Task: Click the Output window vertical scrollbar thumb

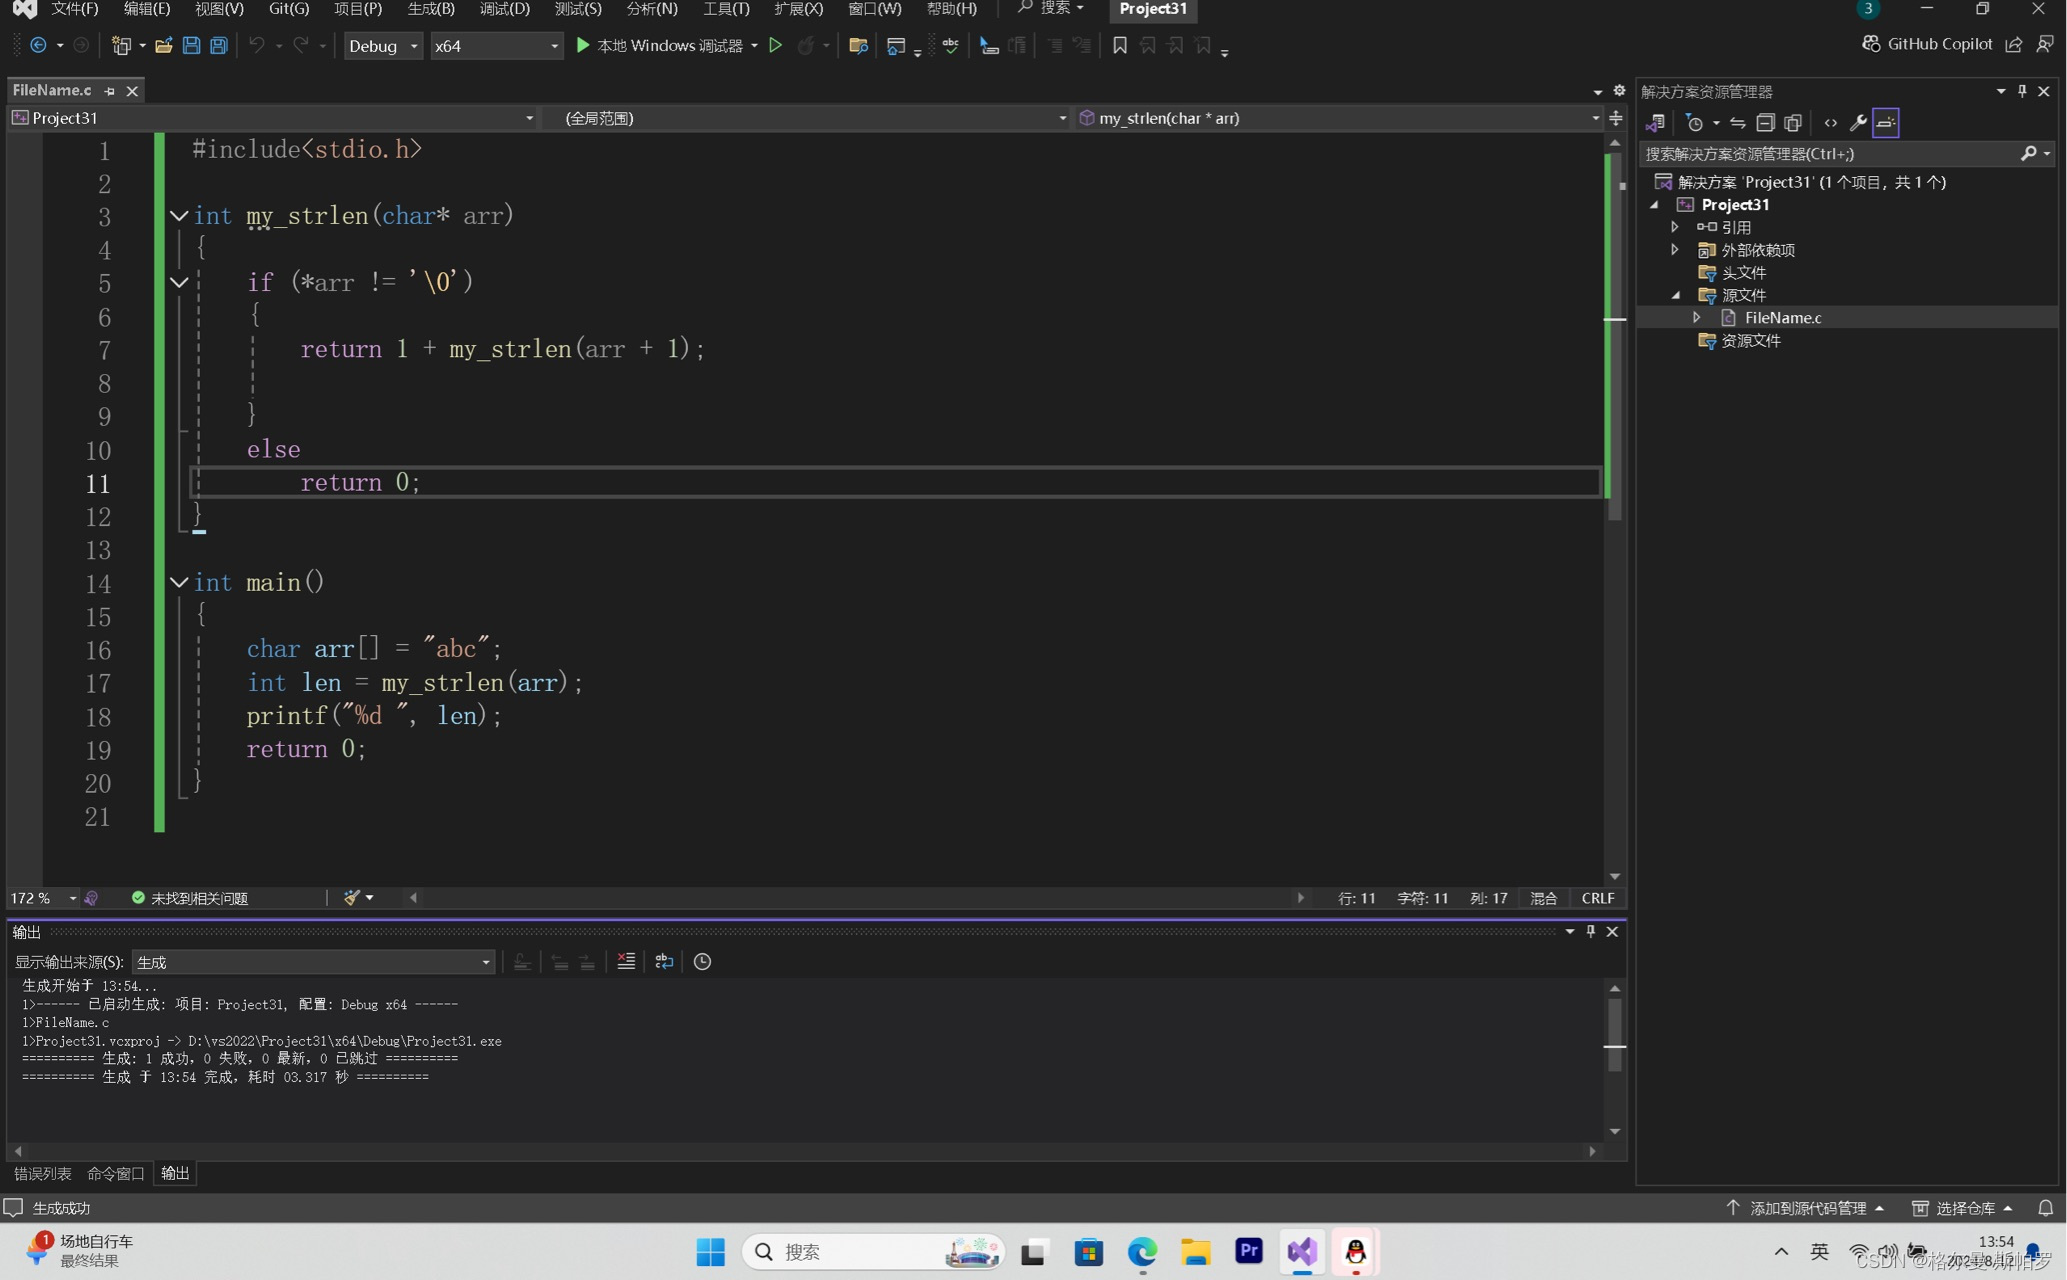Action: tap(1615, 1035)
